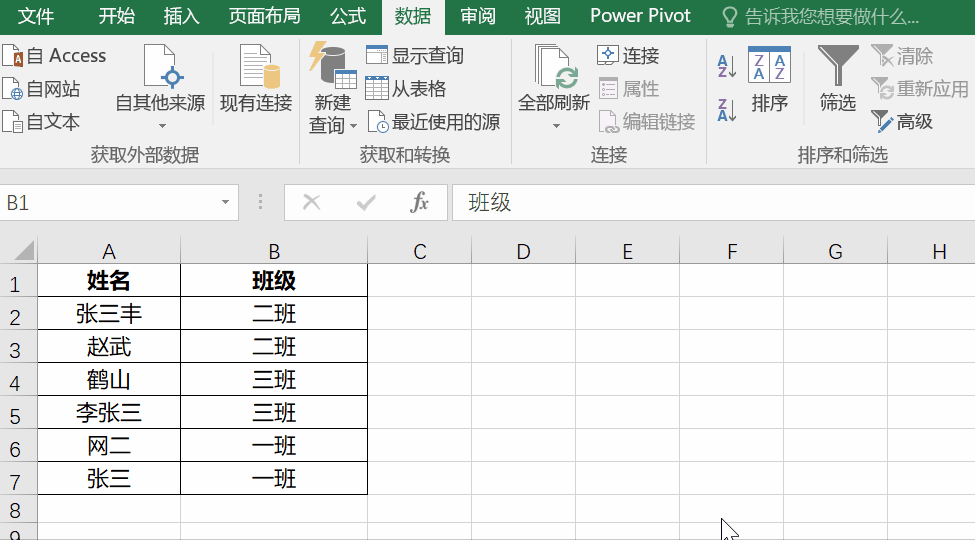Click the Name Box showing B1
Screen dimensions: 975x540
[x=109, y=203]
